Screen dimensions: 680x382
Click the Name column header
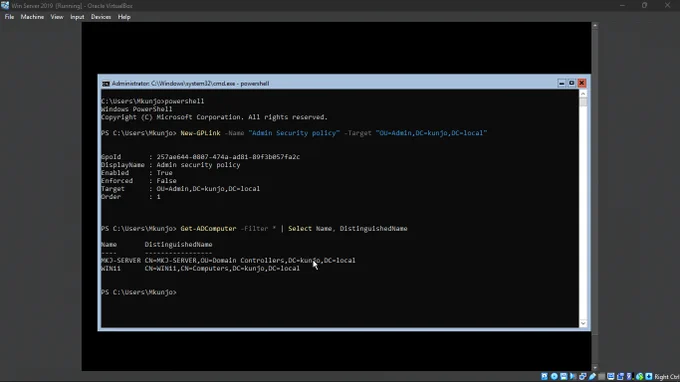click(109, 245)
